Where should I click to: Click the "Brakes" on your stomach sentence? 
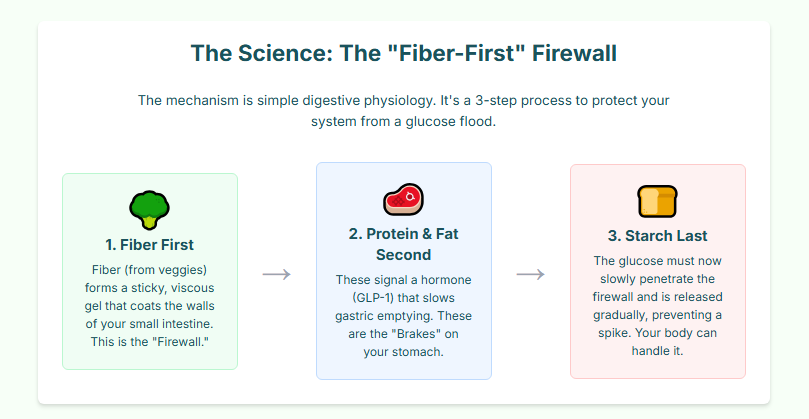[x=404, y=342]
